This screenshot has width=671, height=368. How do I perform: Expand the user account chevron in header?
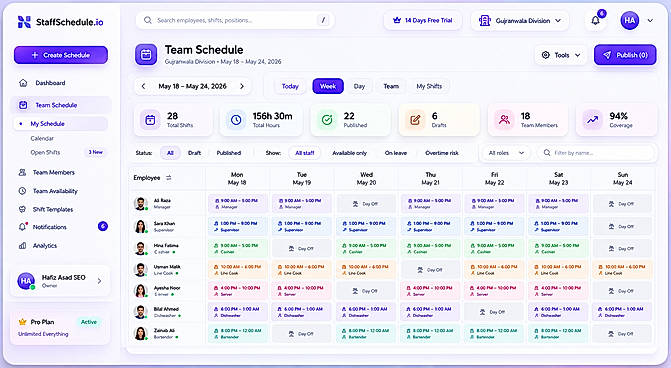(x=650, y=21)
